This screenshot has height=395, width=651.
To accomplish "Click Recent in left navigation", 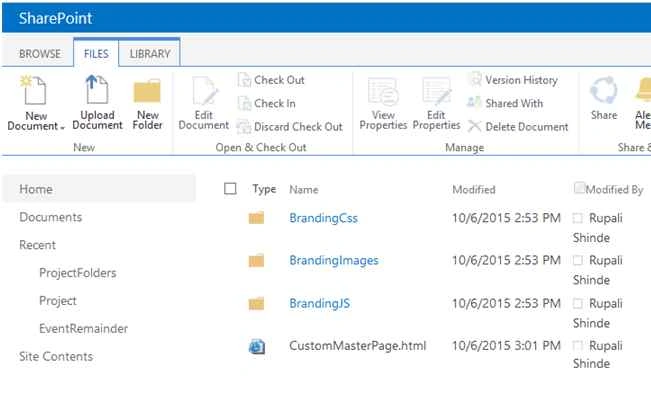I will (x=37, y=245).
